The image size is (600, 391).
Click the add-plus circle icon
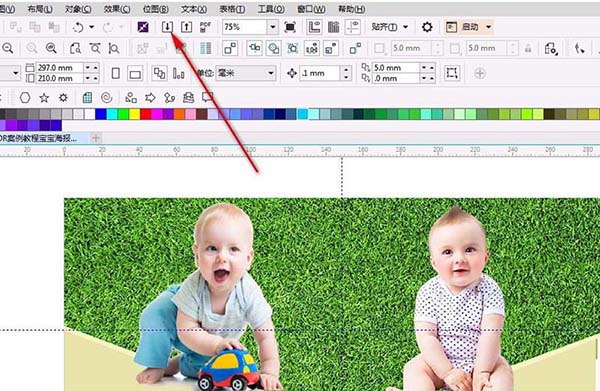480,73
